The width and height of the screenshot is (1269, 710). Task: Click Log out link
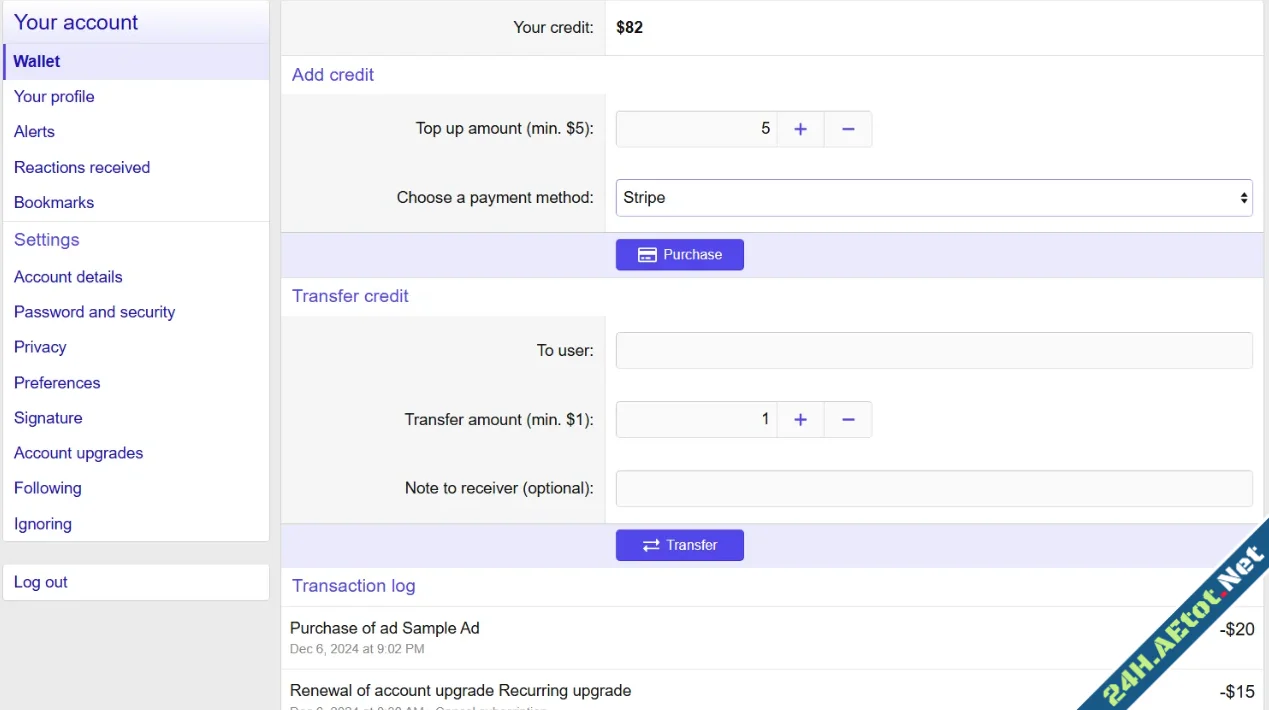click(x=41, y=582)
